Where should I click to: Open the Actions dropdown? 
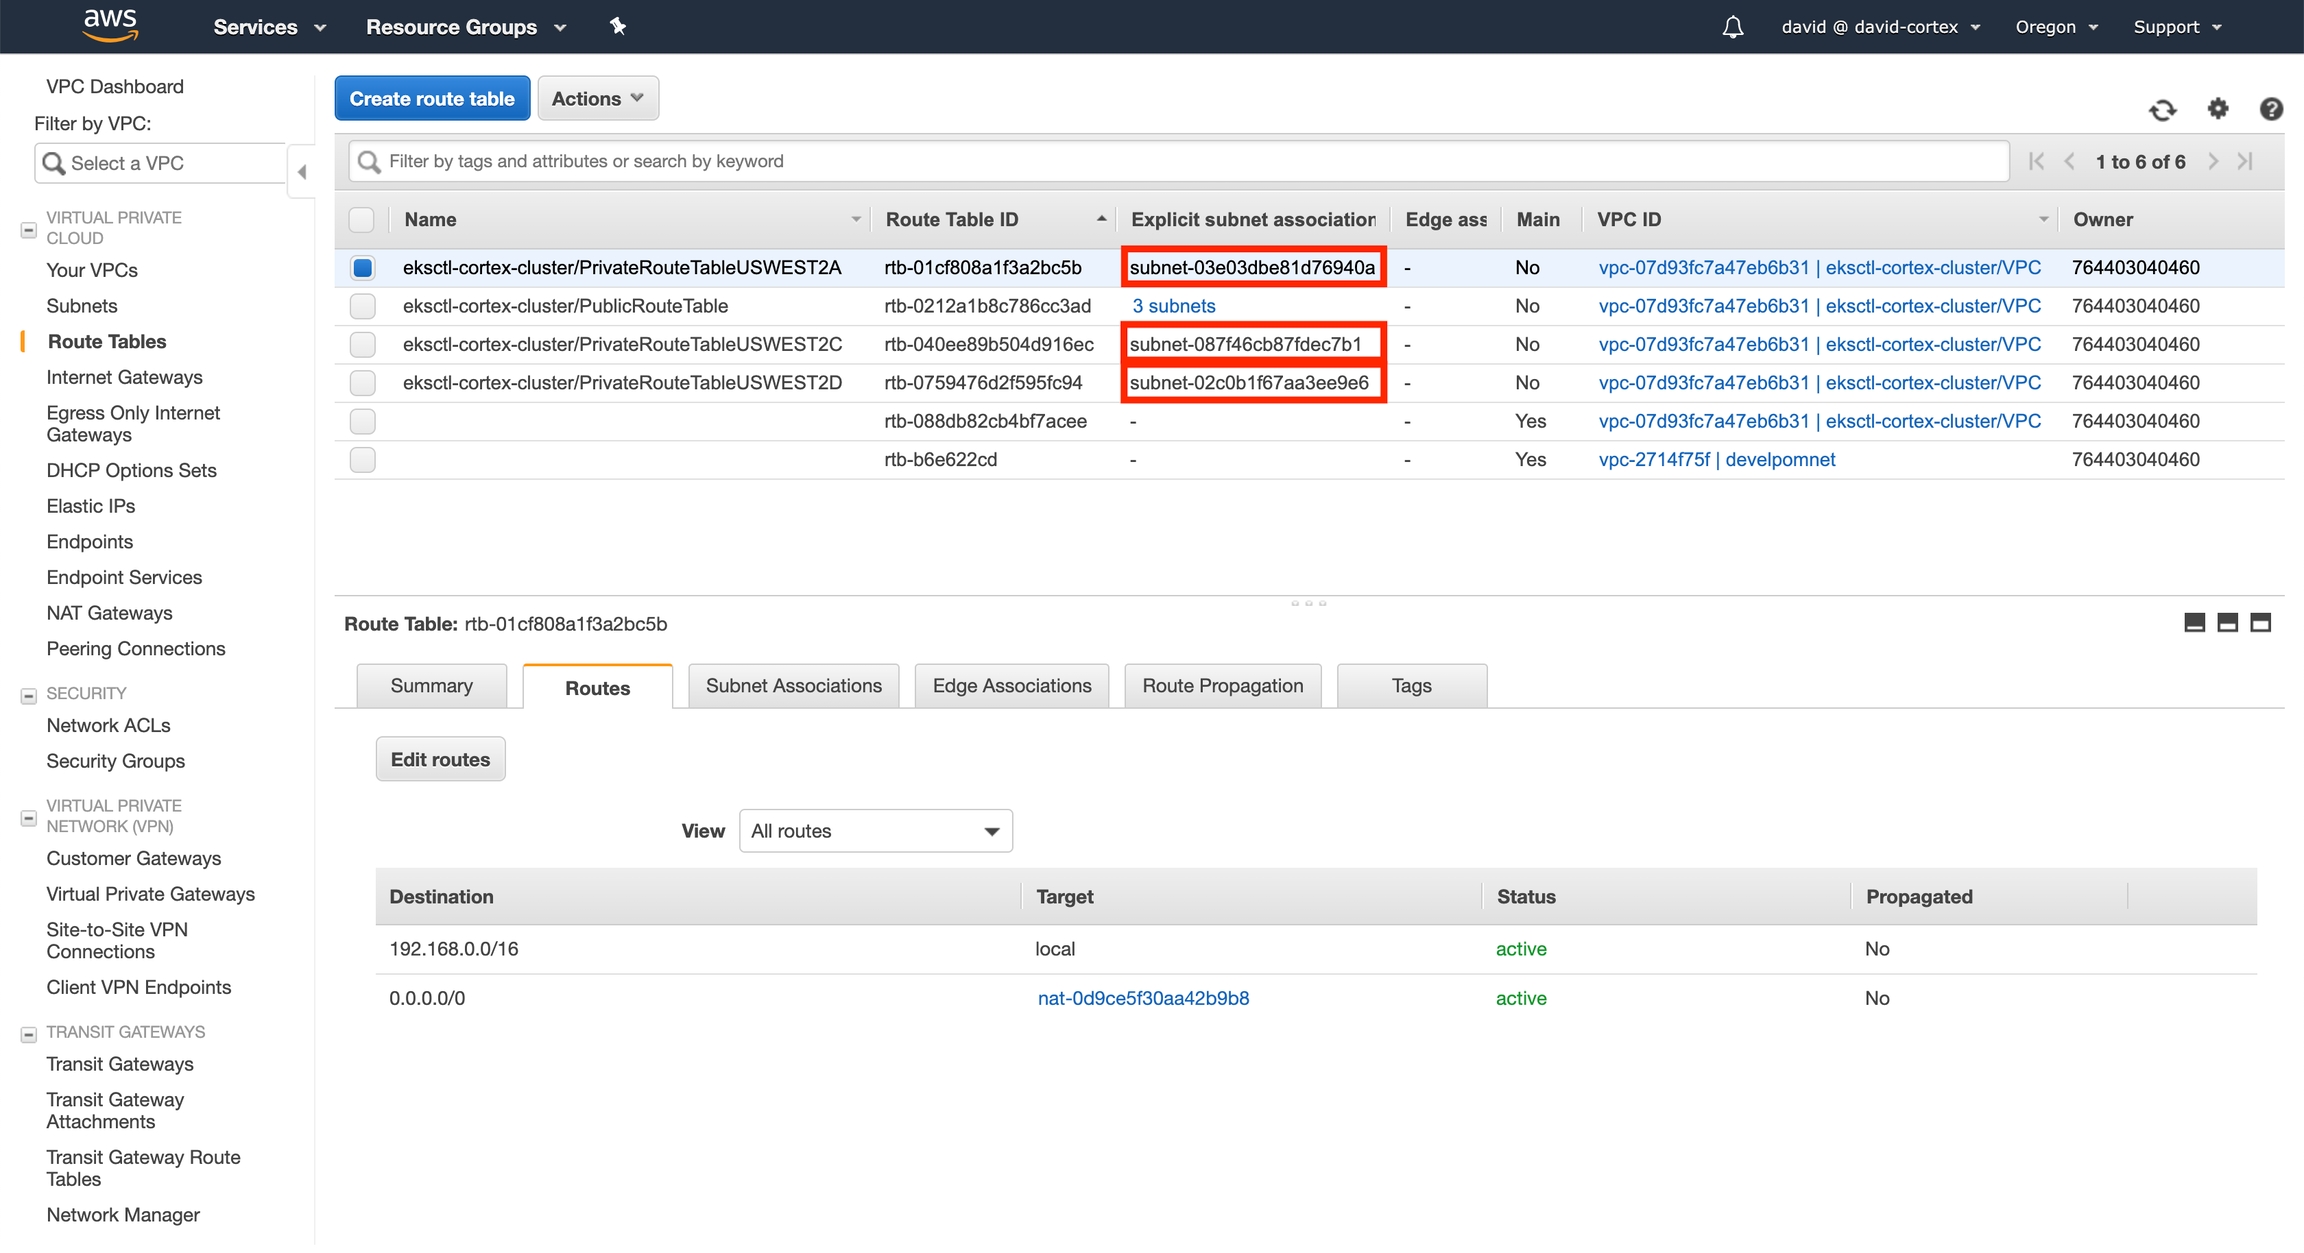click(597, 98)
